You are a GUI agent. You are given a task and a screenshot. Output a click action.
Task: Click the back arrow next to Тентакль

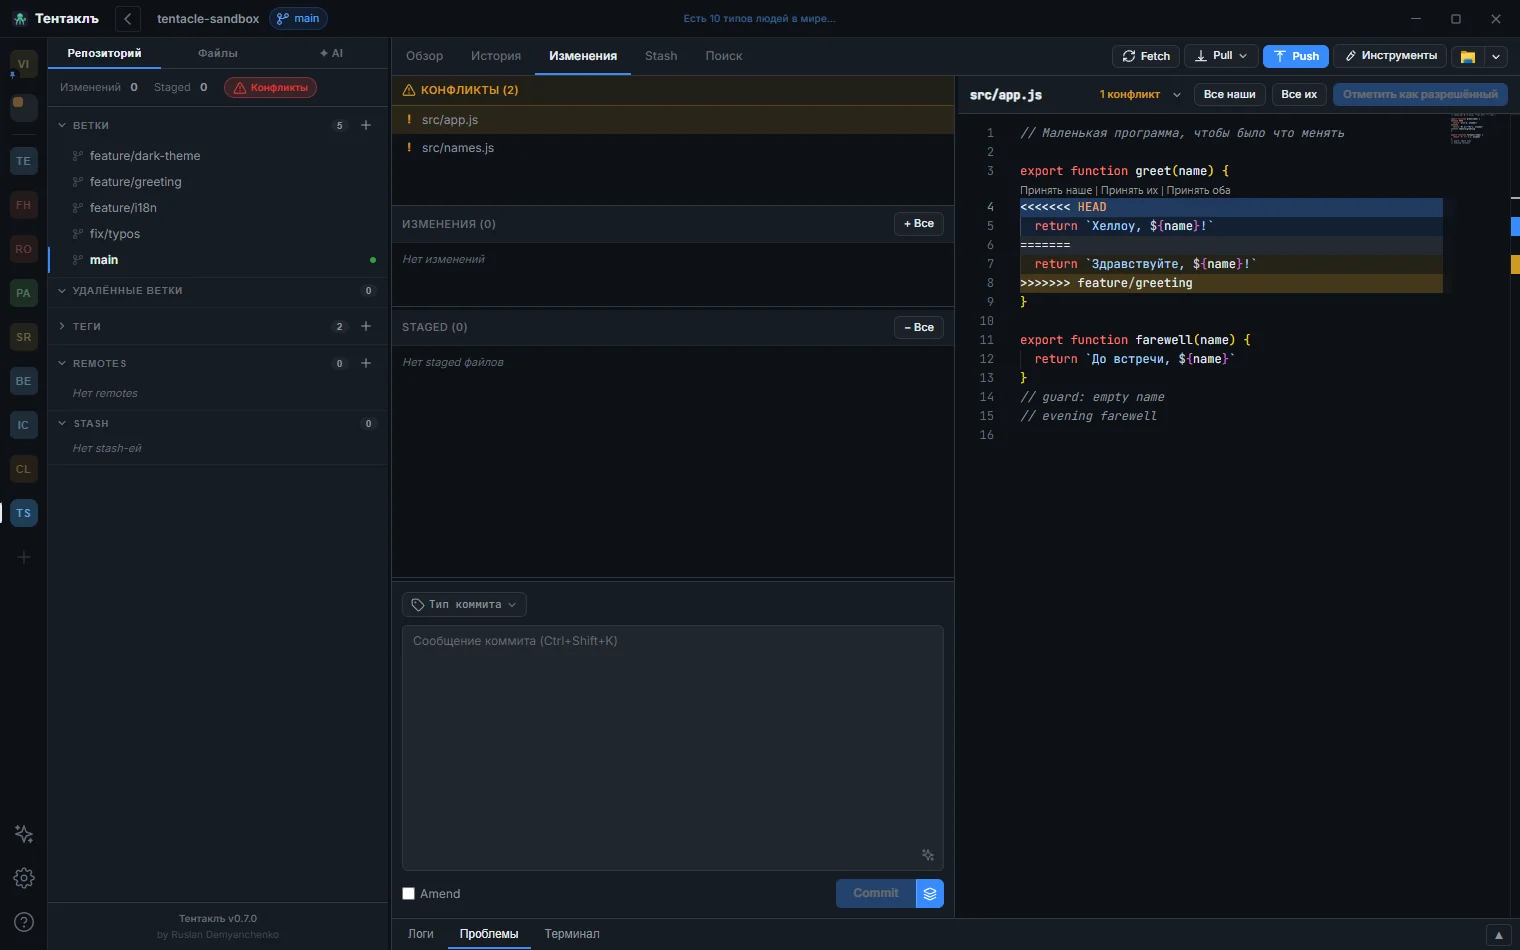click(x=127, y=18)
